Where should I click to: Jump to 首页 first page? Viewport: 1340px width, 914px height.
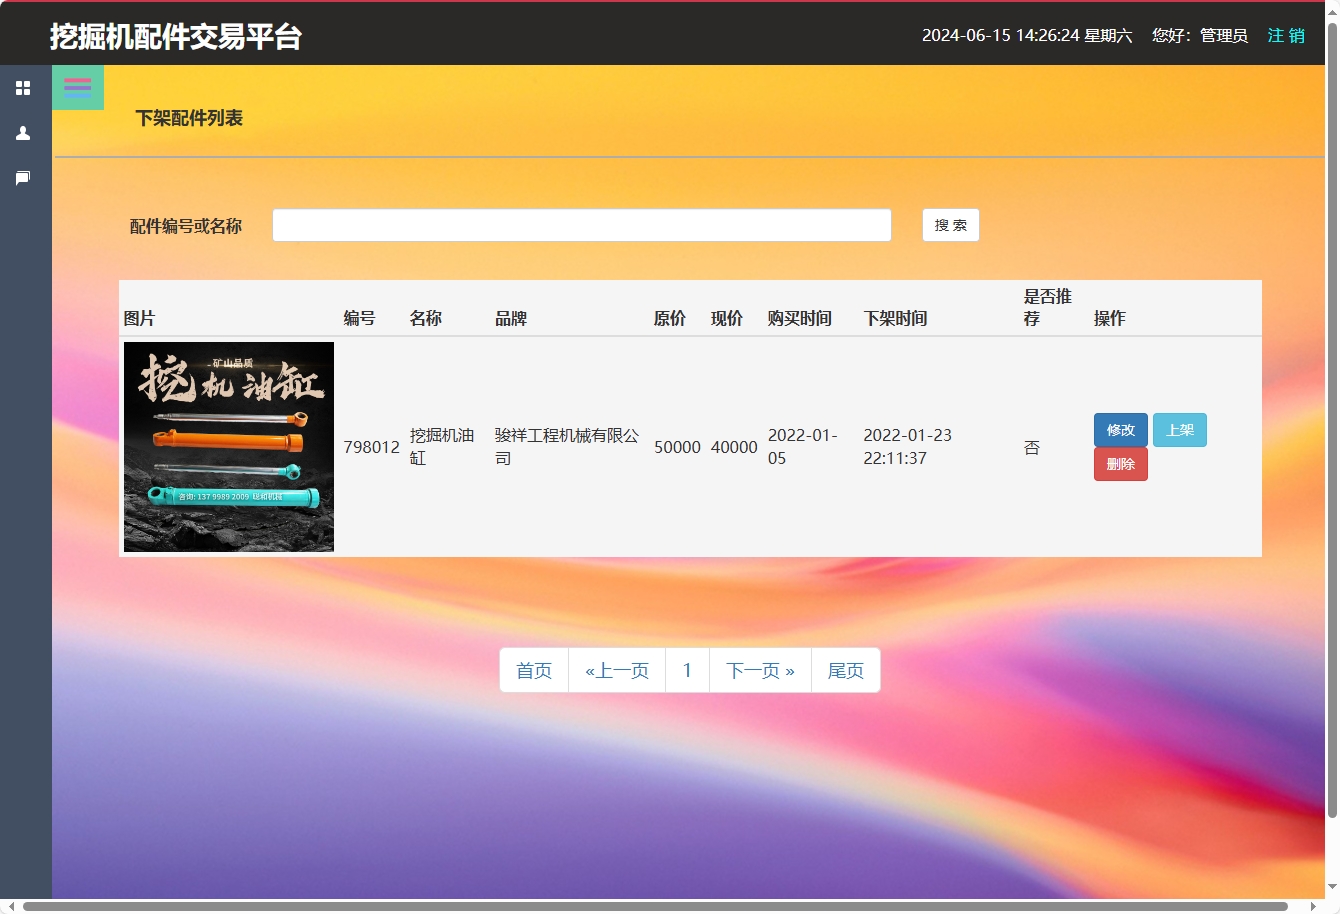point(533,670)
